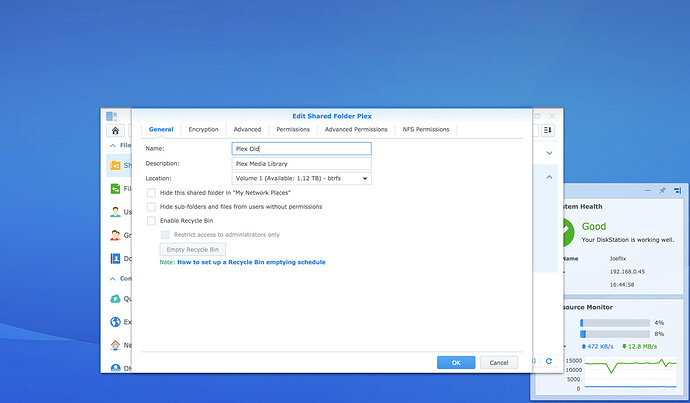The height and width of the screenshot is (403, 690).
Task: Minimize the system widget panel
Action: [647, 191]
